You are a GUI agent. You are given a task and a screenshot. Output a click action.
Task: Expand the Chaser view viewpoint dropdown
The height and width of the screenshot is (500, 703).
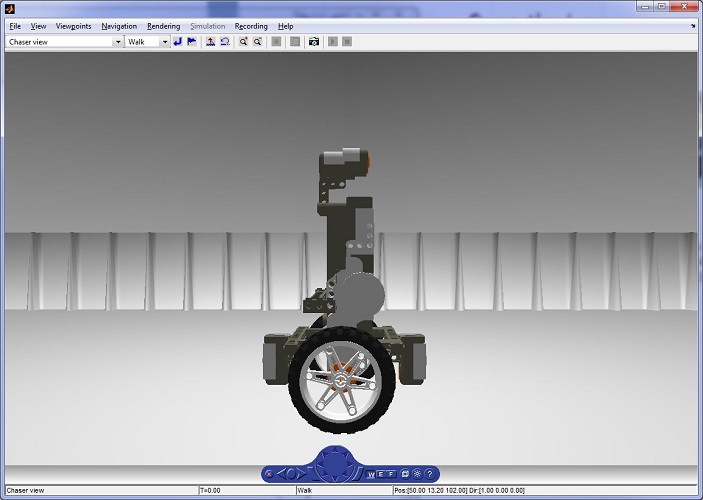tap(118, 42)
